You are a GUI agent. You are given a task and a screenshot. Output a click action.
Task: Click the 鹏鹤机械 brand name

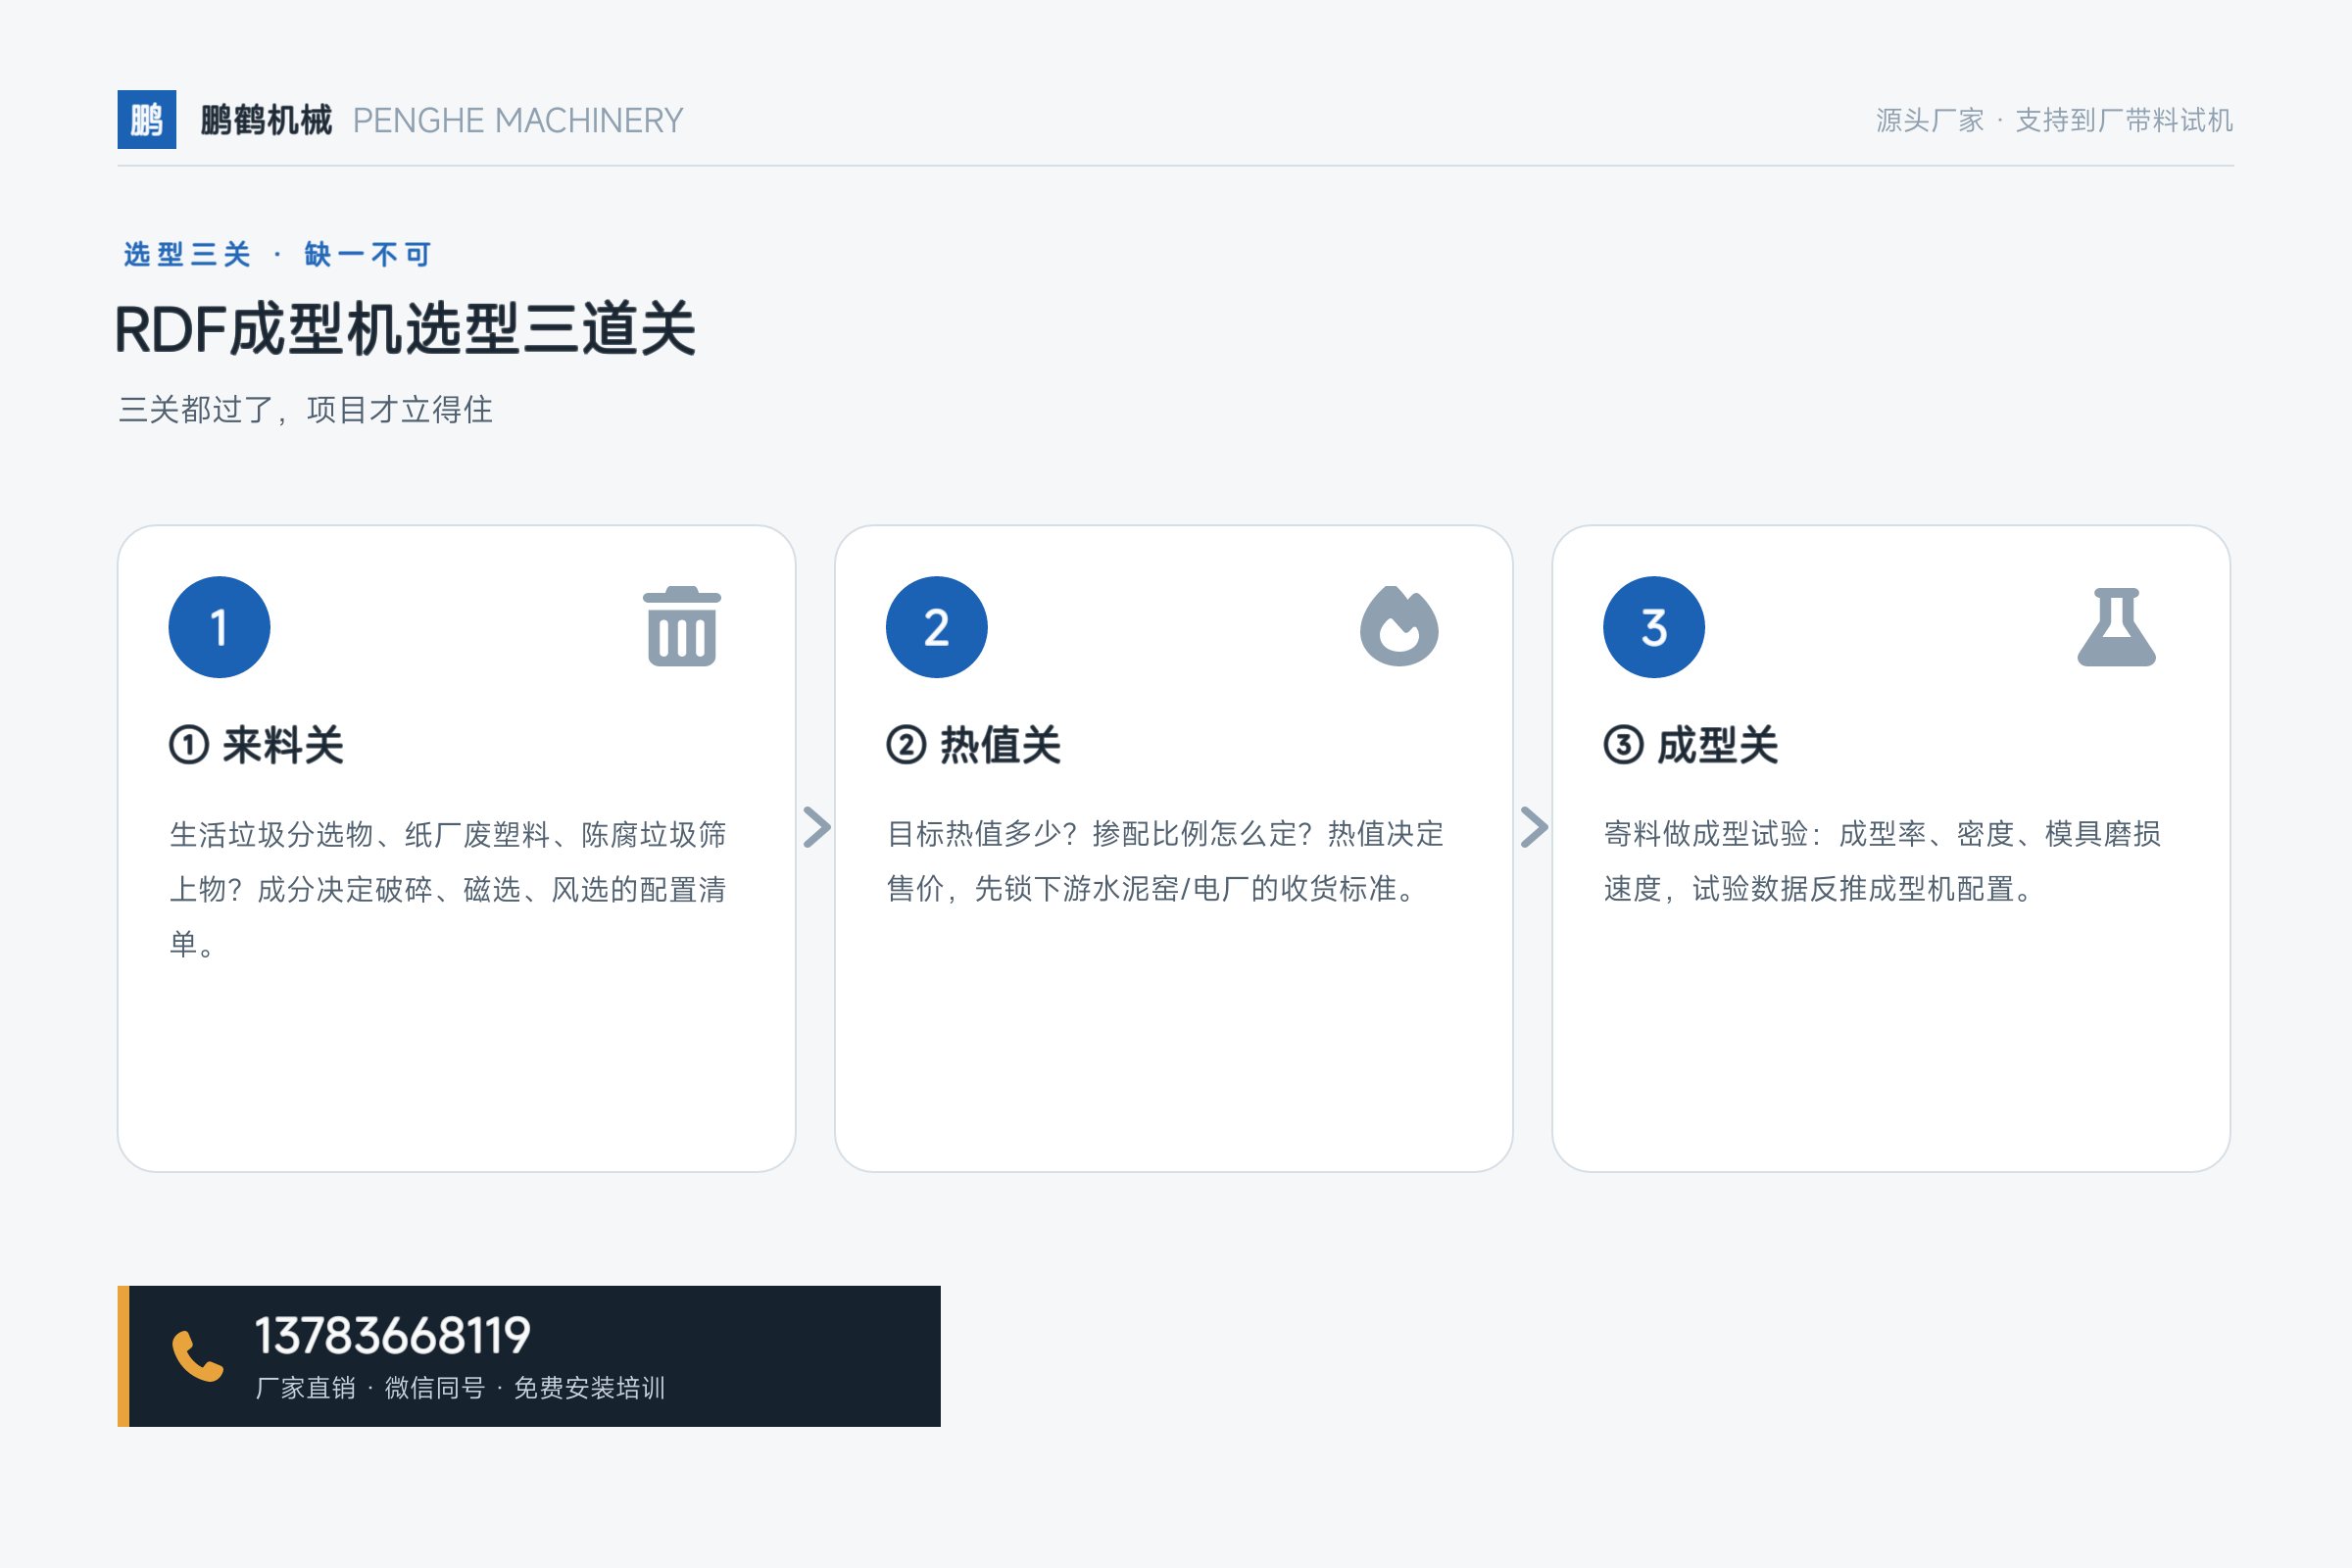click(x=266, y=120)
